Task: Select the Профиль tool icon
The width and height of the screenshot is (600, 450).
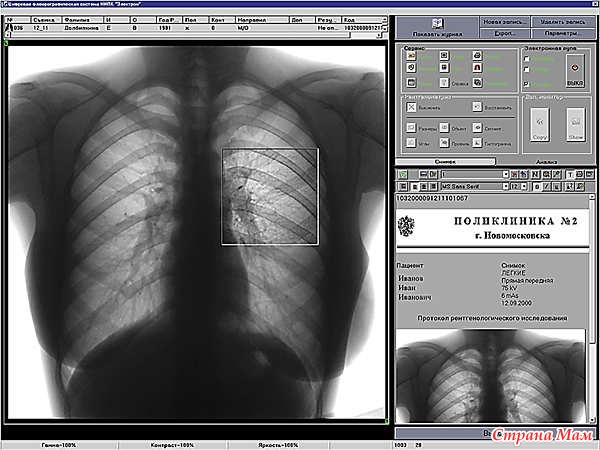Action: click(x=443, y=141)
